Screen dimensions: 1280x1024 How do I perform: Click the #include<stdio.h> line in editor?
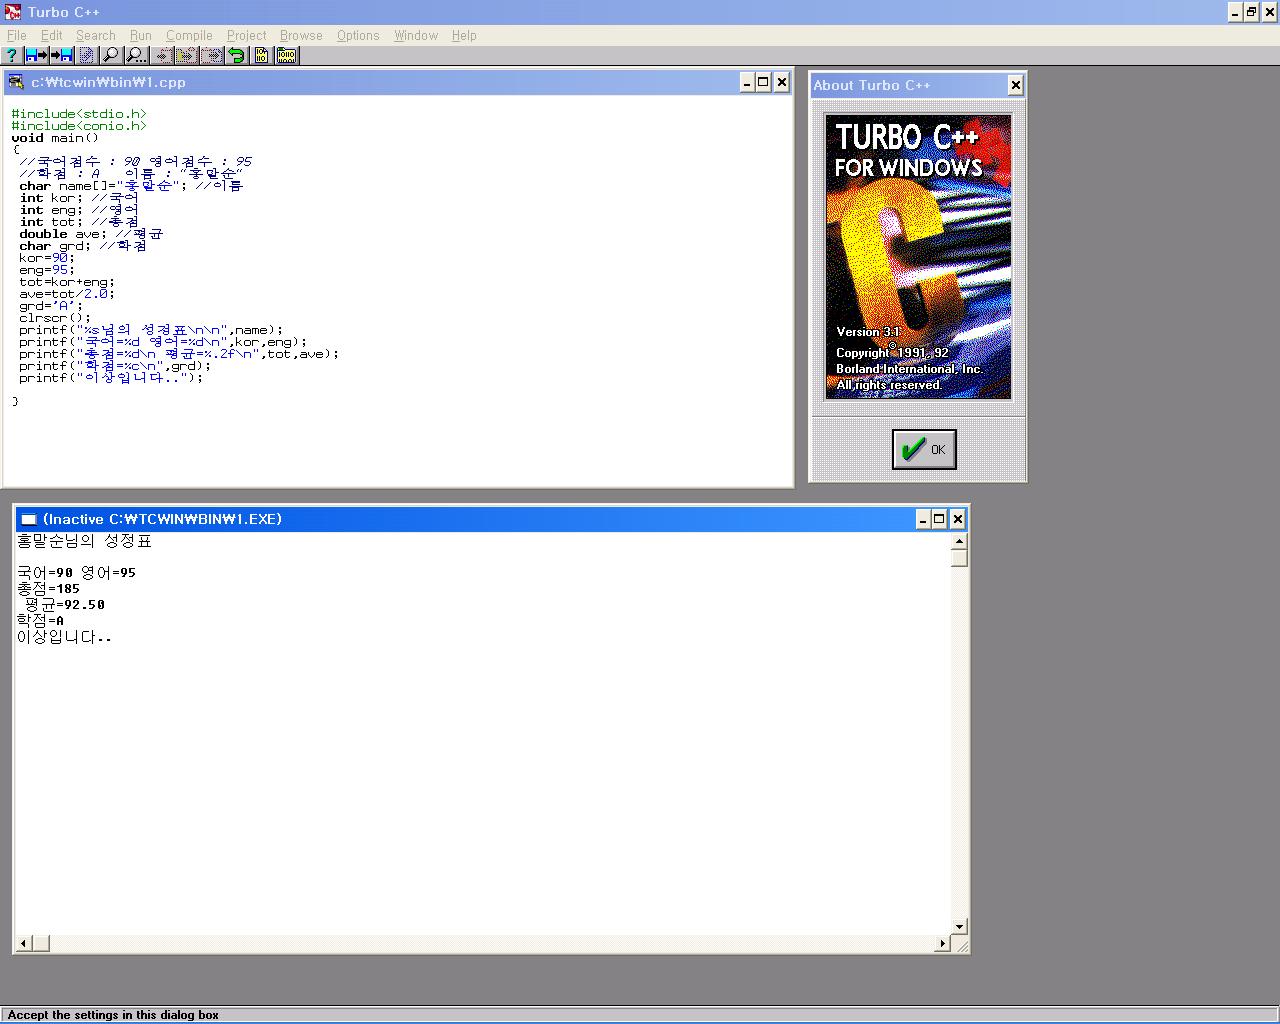pos(79,114)
